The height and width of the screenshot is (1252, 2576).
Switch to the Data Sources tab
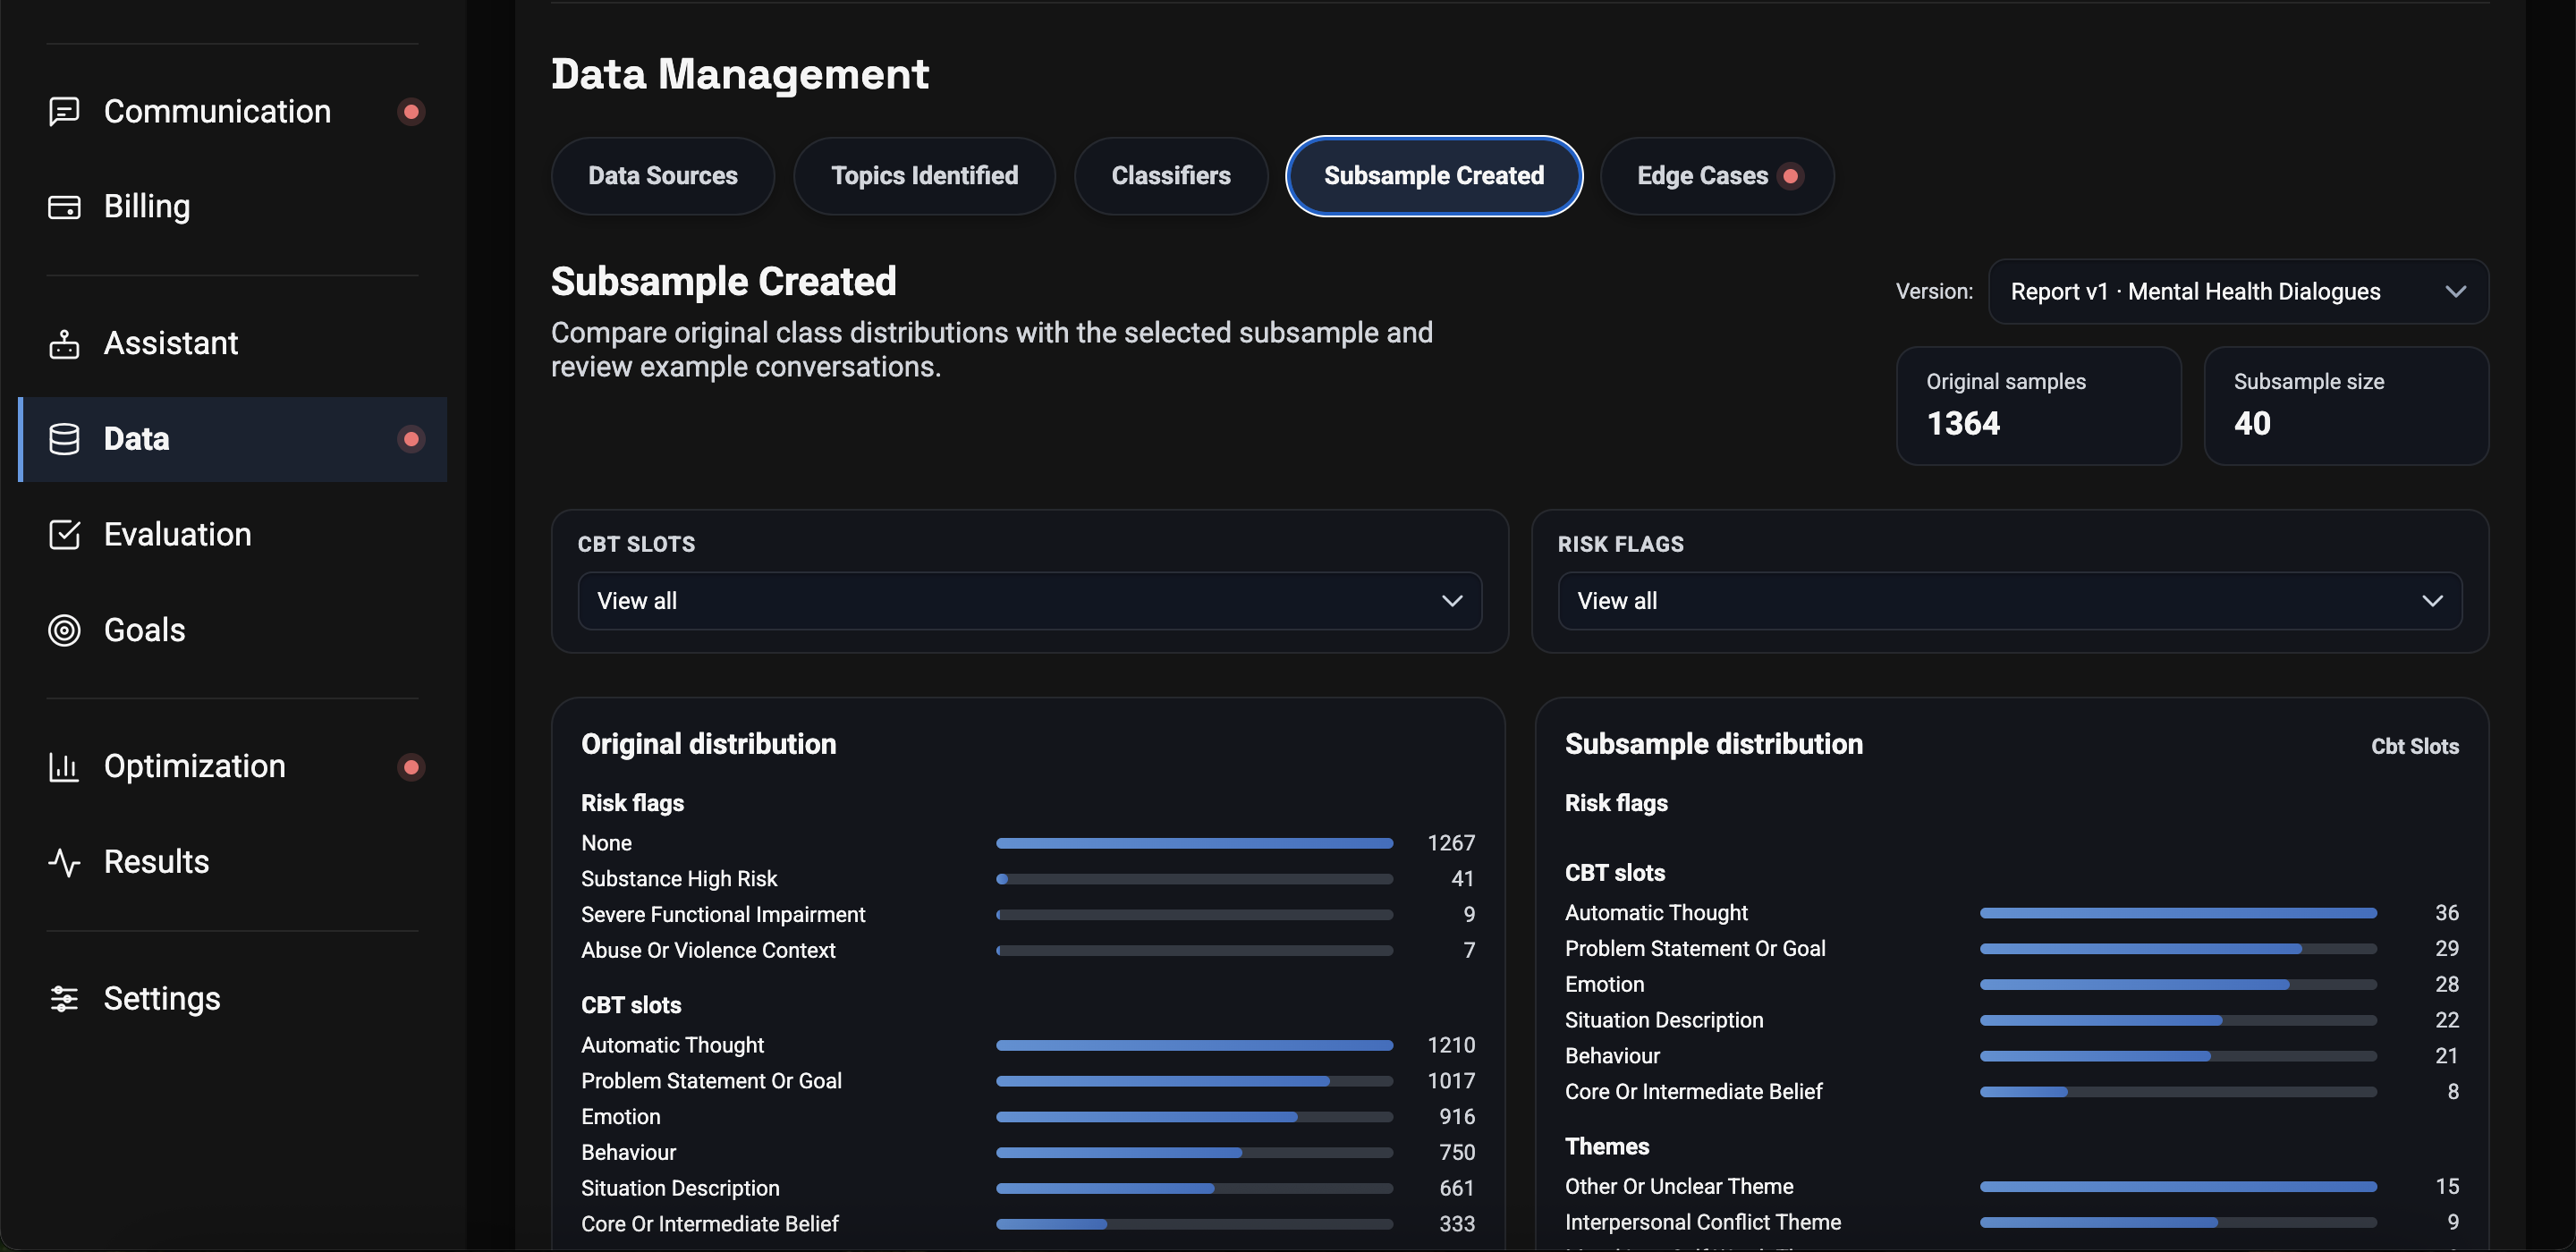pos(662,176)
